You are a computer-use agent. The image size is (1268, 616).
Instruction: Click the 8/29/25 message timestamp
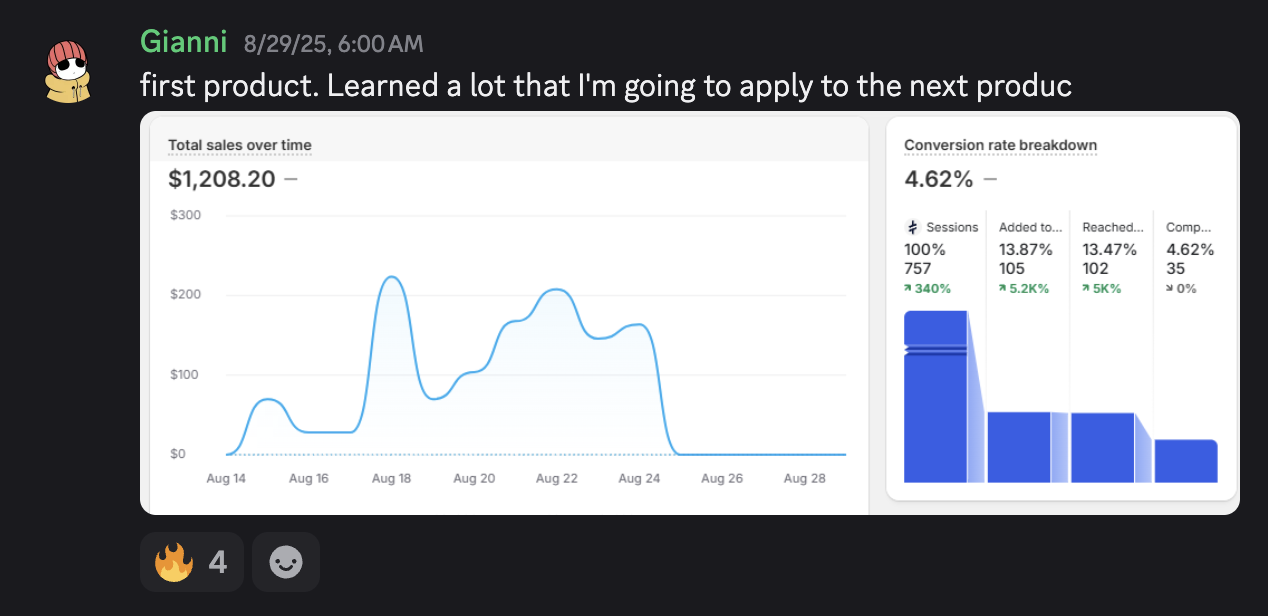coord(333,43)
